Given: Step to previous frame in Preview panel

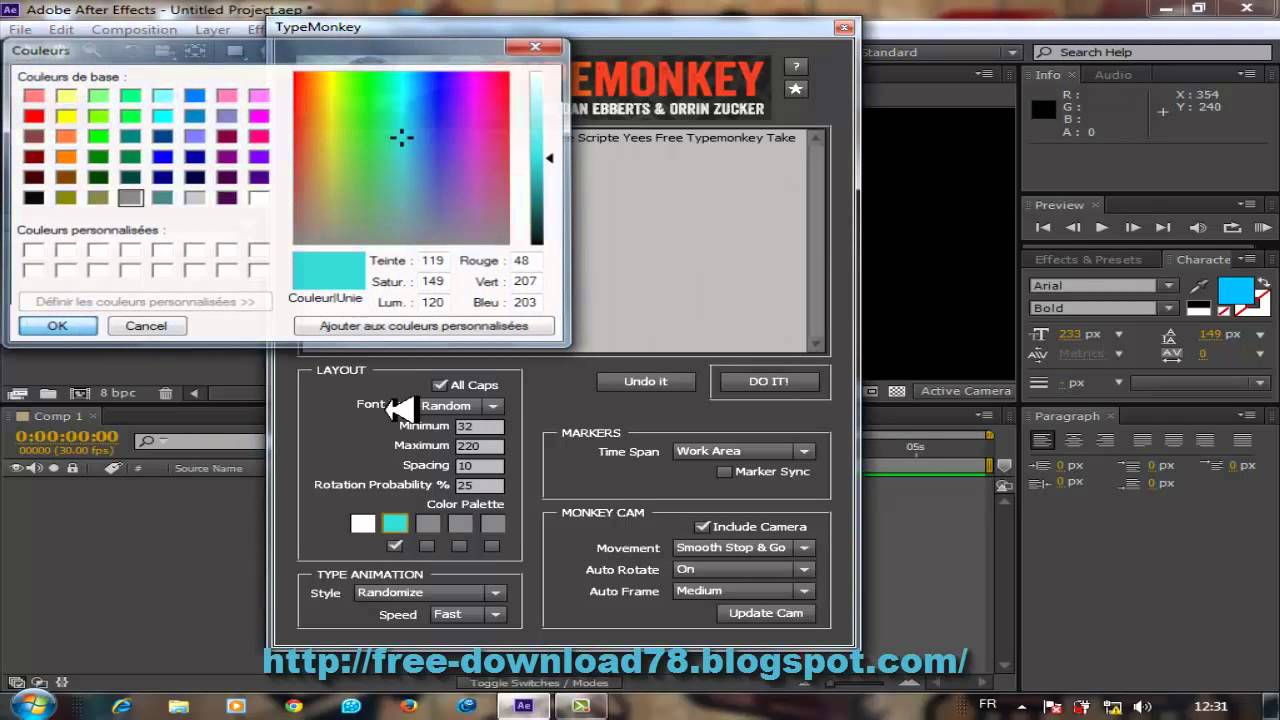Looking at the screenshot, I should (x=1073, y=228).
